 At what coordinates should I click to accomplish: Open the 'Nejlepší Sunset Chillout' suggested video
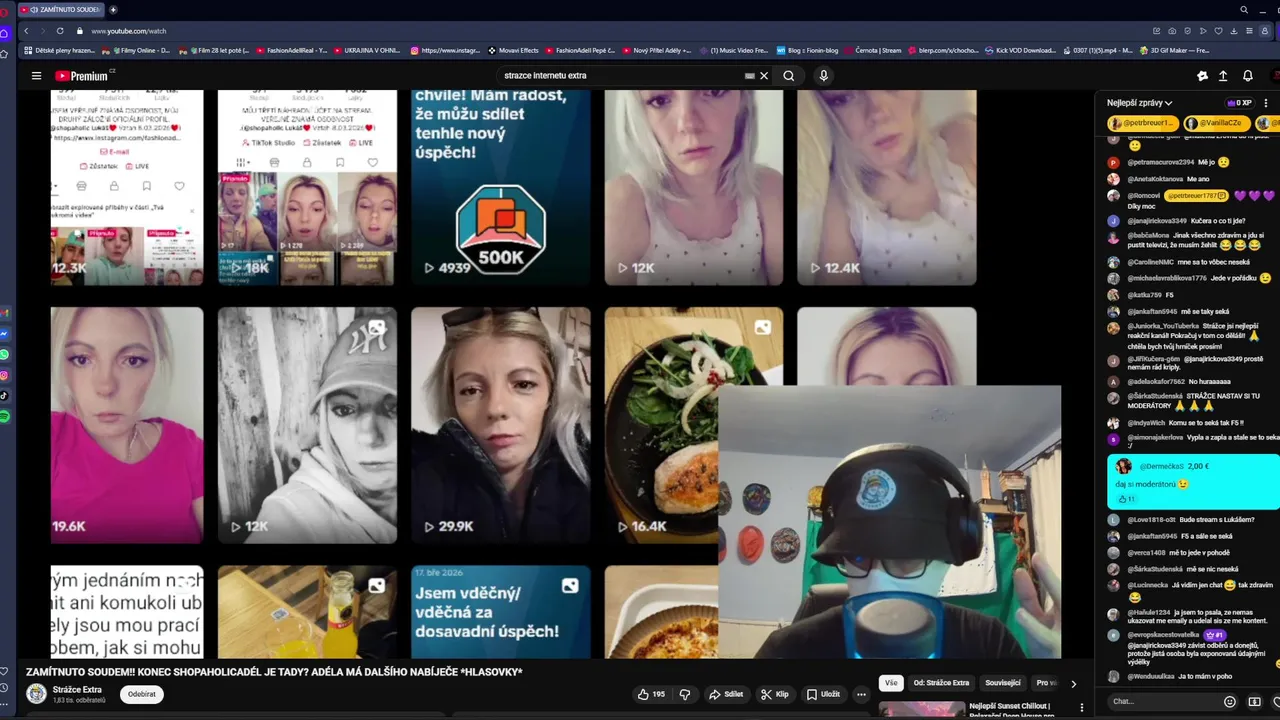point(1012,710)
